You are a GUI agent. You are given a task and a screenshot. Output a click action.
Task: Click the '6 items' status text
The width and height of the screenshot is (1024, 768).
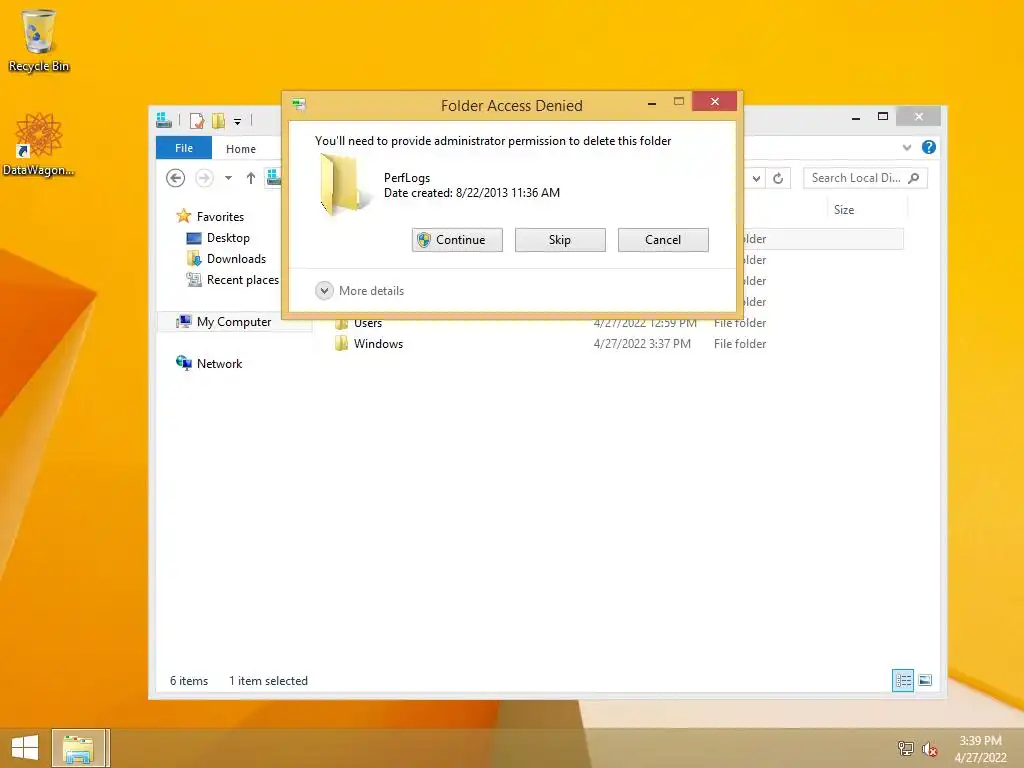[189, 680]
